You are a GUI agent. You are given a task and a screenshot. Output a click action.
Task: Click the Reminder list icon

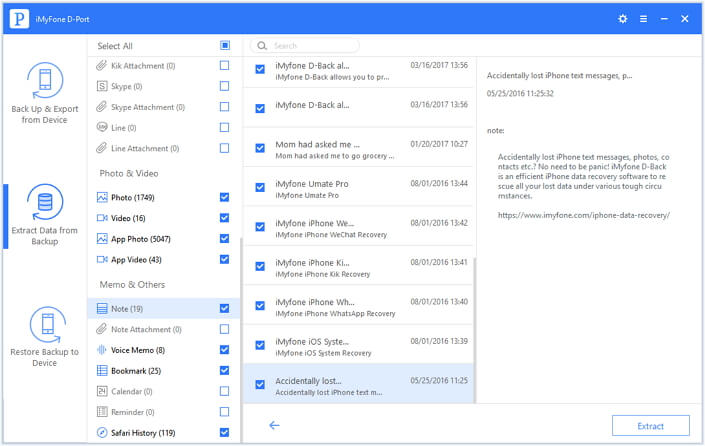tap(102, 412)
